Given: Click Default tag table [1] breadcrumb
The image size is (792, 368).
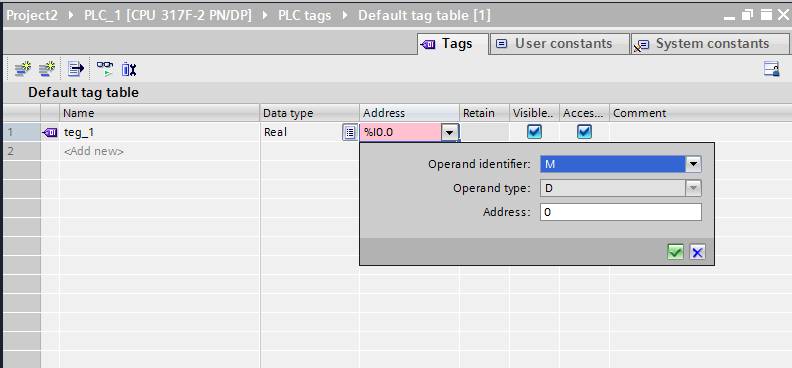Looking at the screenshot, I should click(x=424, y=16).
